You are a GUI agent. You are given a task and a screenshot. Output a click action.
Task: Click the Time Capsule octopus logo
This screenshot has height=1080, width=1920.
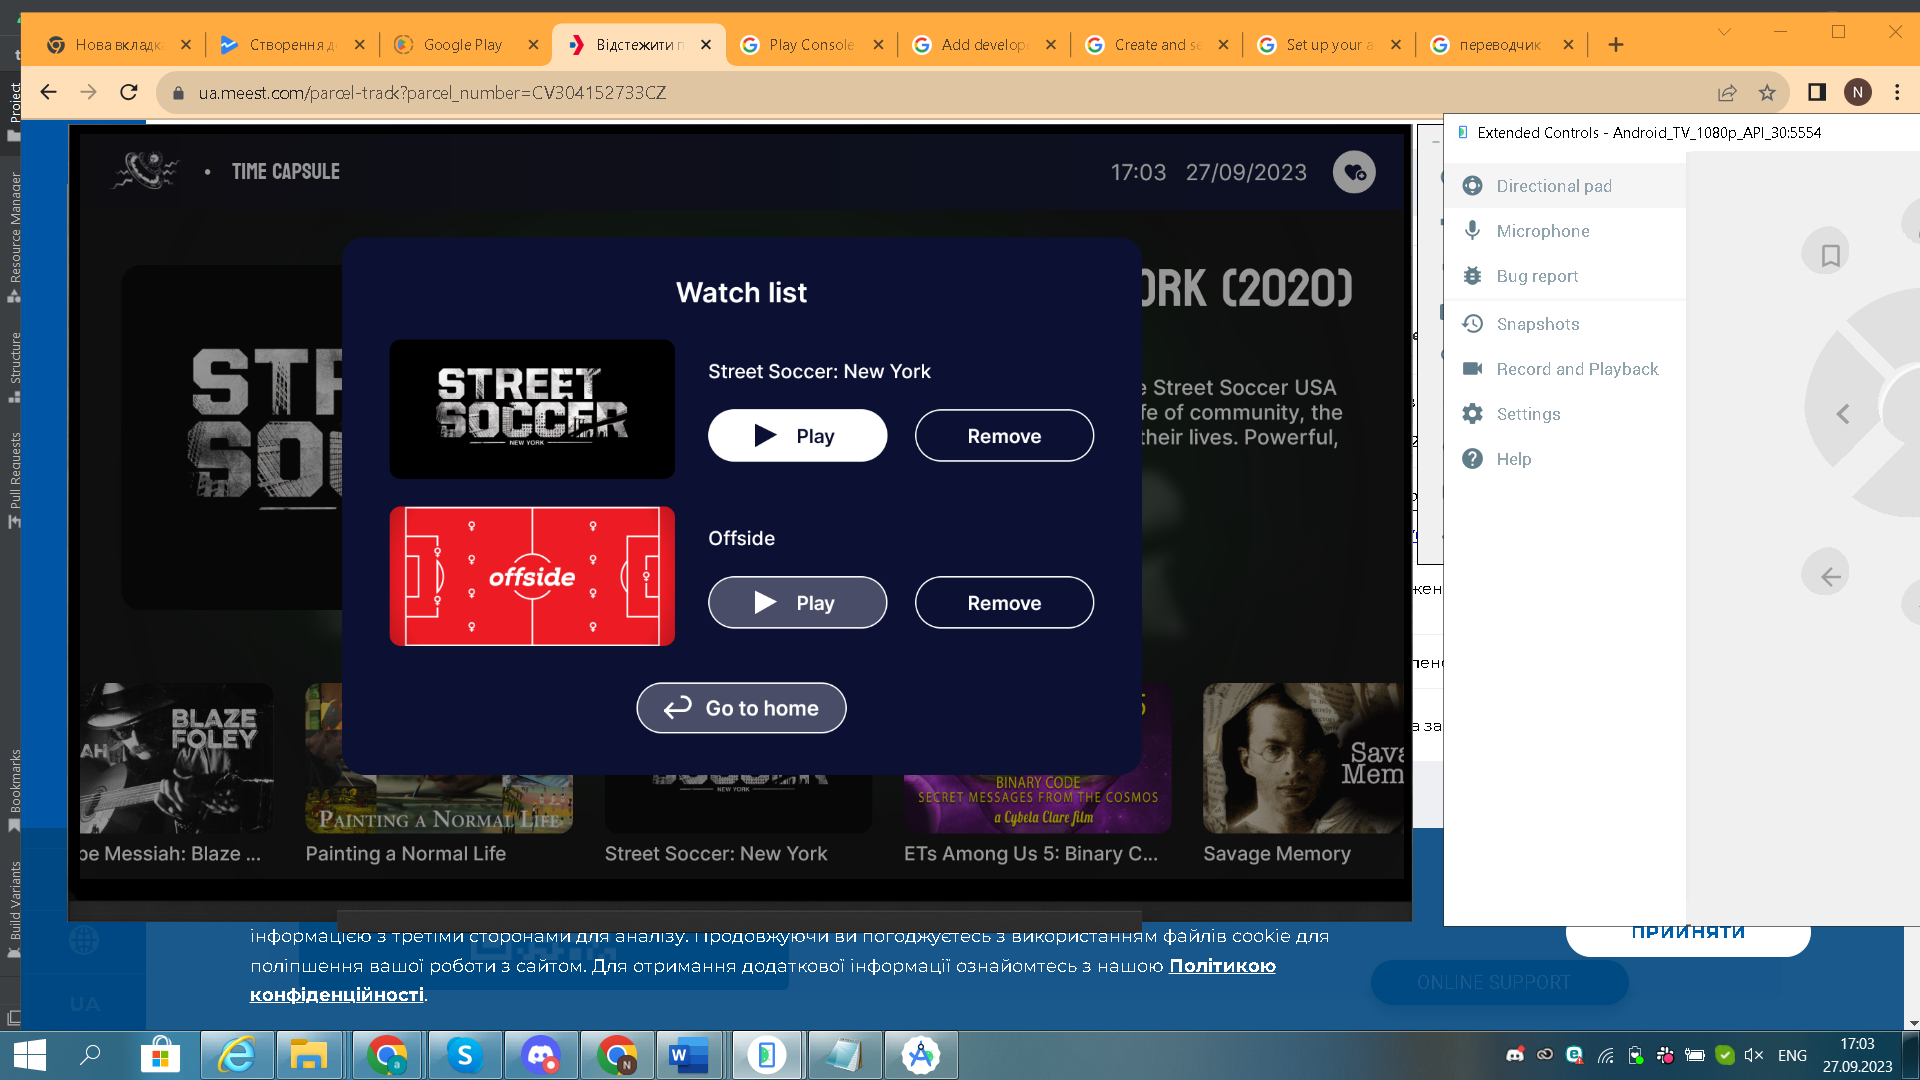(x=146, y=171)
